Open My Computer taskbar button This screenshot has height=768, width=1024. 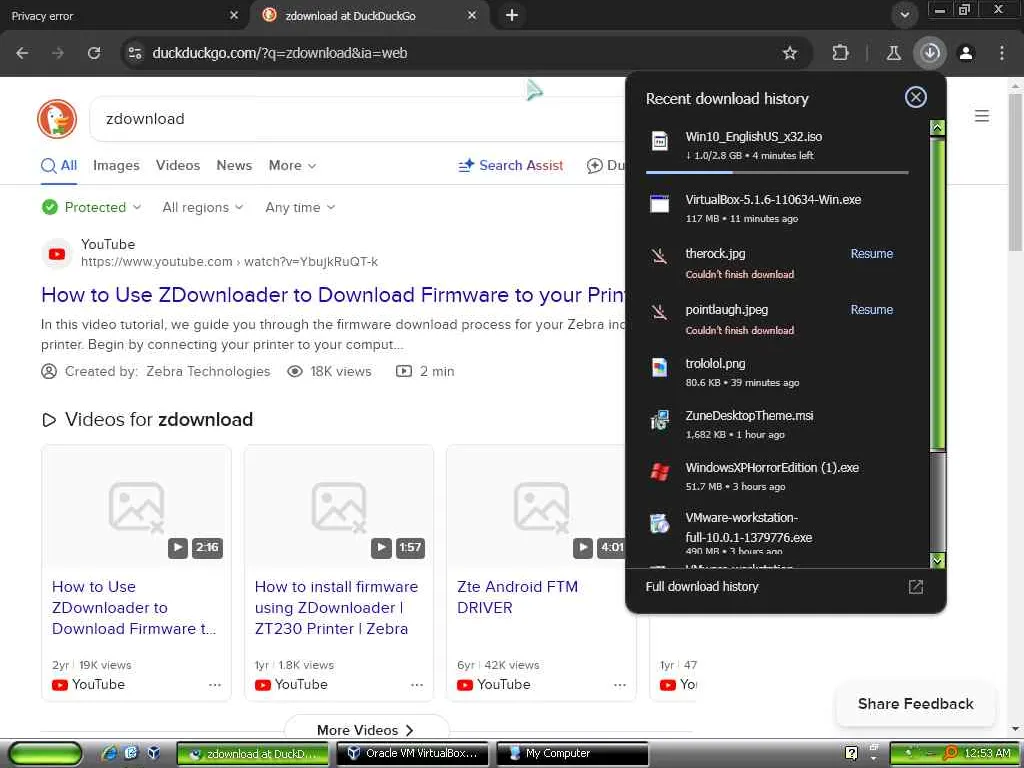(x=573, y=753)
